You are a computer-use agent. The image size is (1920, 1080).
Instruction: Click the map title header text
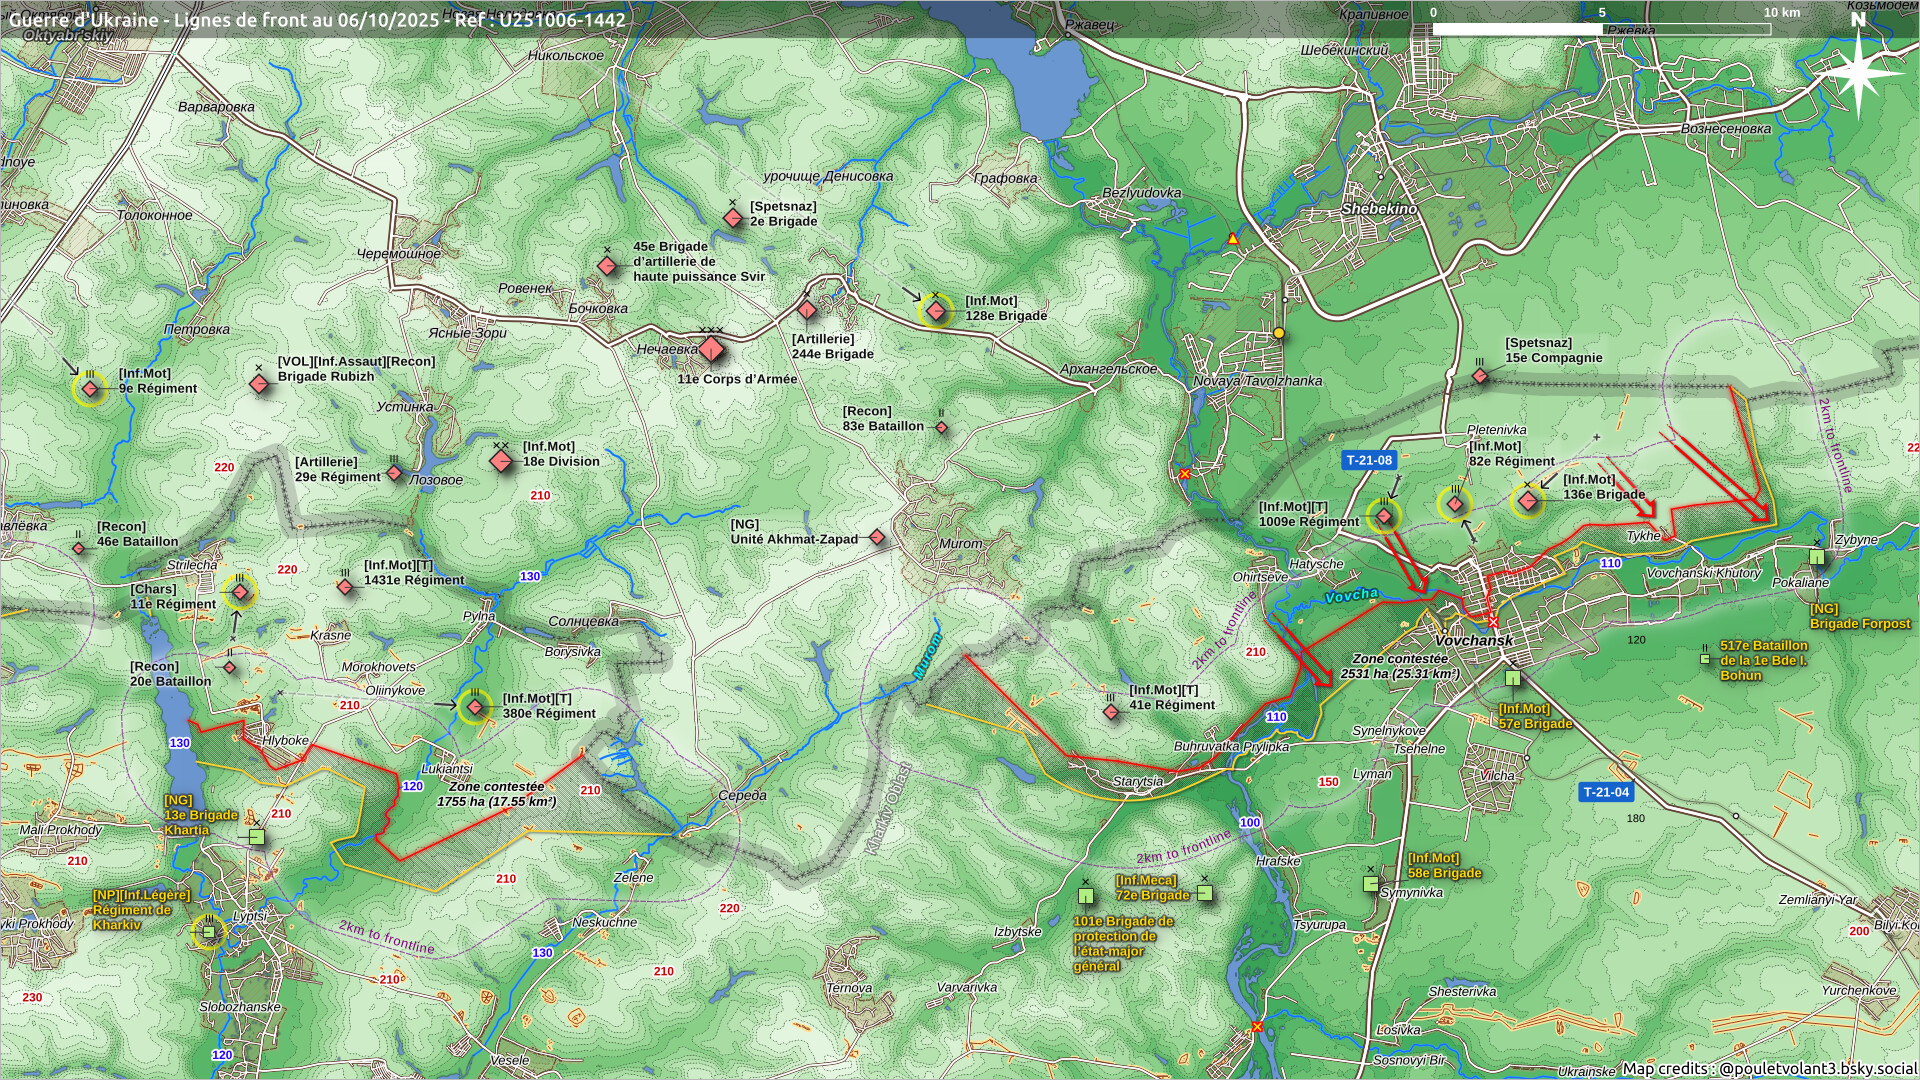317,20
